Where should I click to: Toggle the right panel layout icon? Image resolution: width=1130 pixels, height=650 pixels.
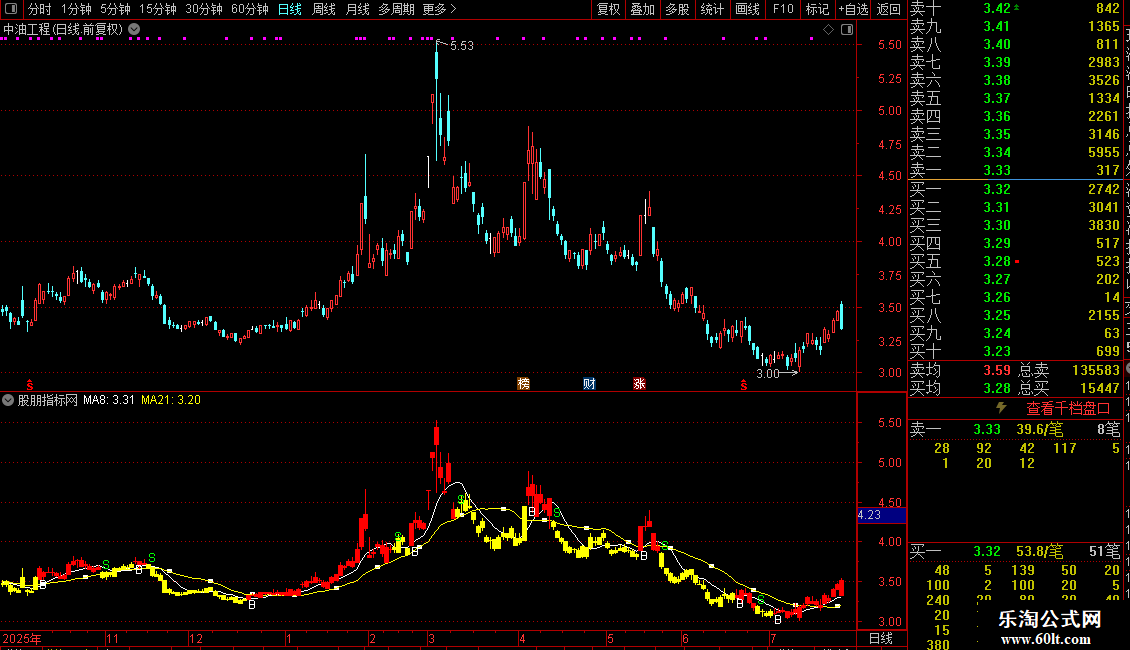(x=847, y=30)
